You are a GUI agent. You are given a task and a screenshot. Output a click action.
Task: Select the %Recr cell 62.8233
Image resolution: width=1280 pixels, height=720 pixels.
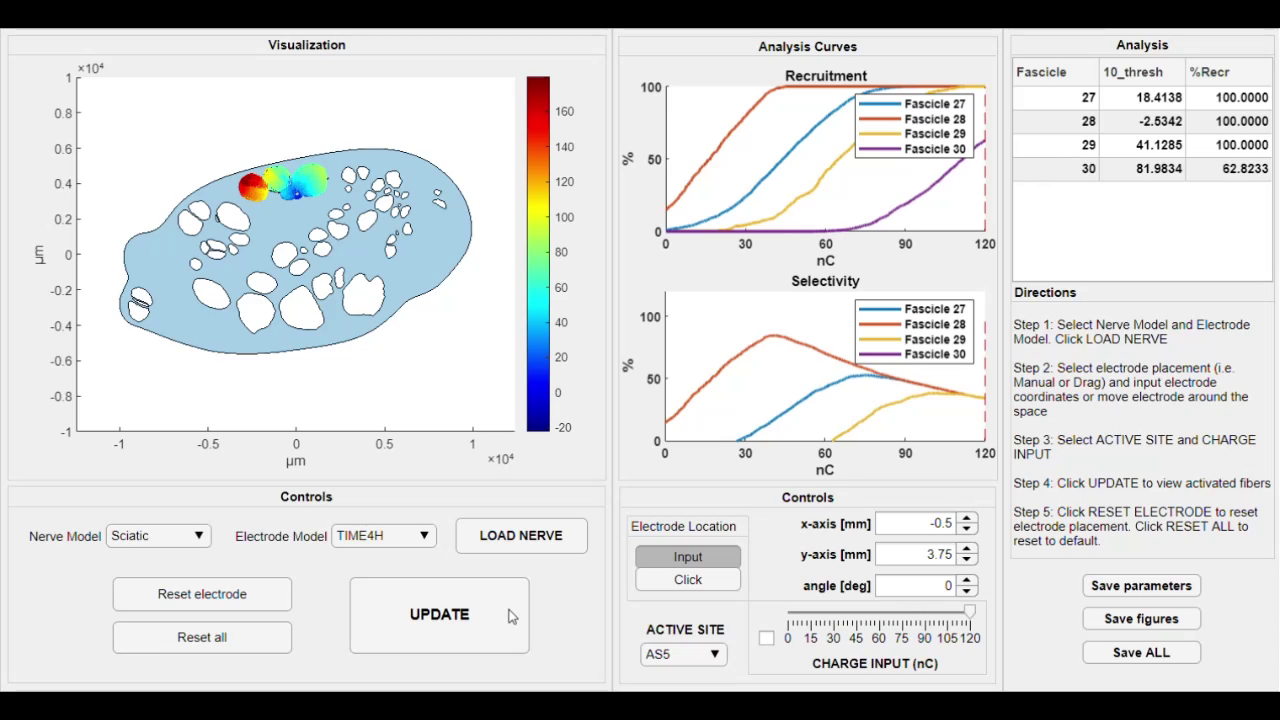[1229, 169]
